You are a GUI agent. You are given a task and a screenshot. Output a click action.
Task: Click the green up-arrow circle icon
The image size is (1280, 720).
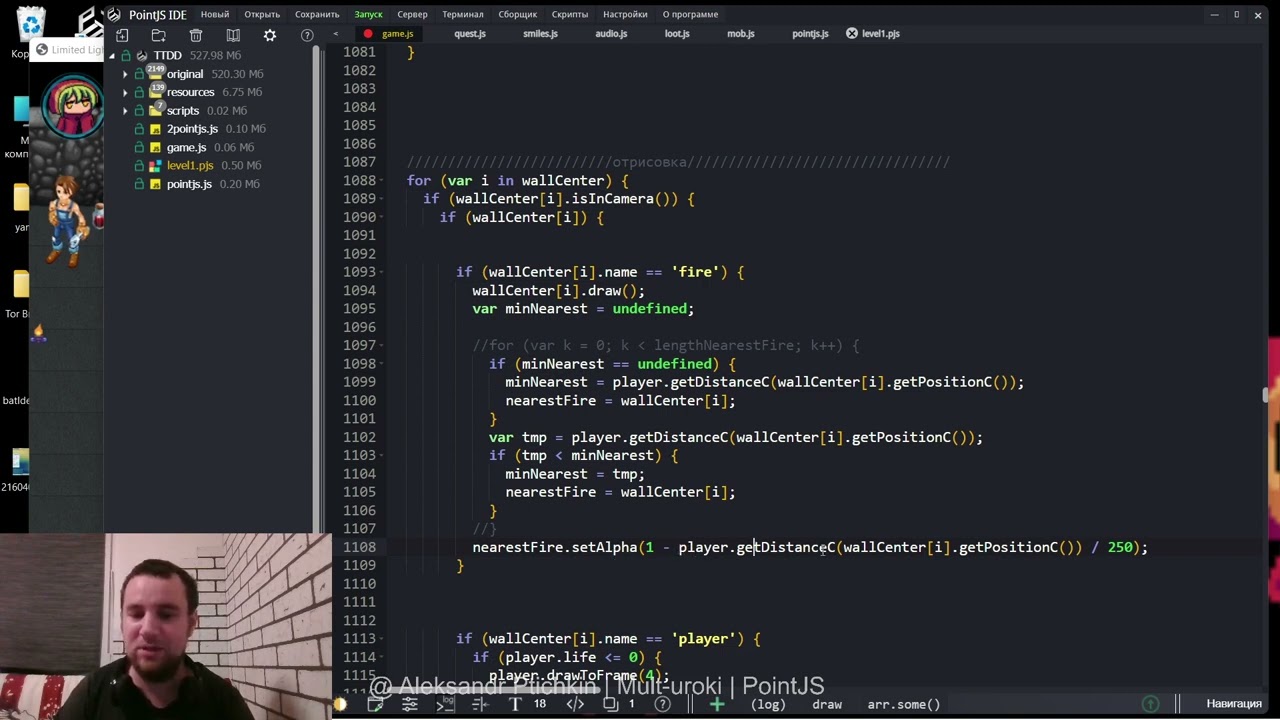pyautogui.click(x=1150, y=704)
